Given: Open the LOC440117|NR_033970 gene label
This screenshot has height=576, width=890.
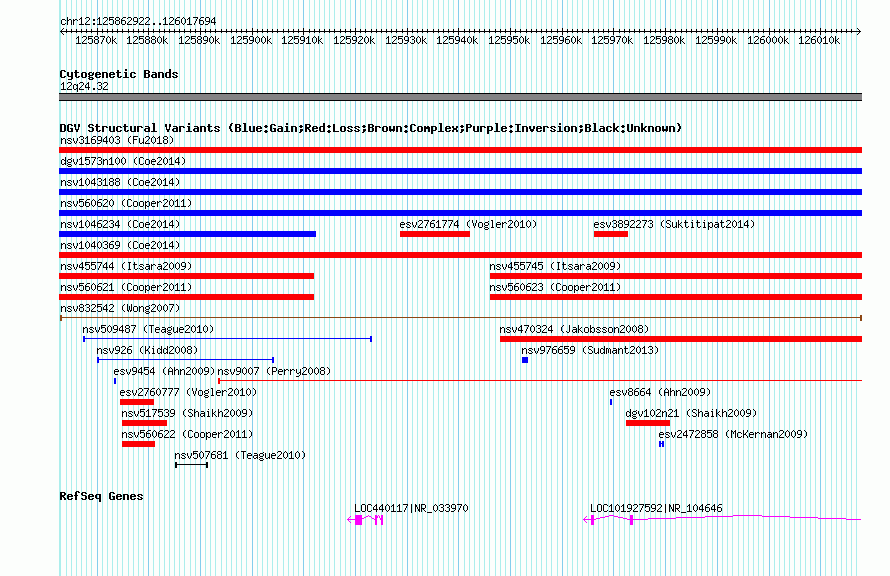Looking at the screenshot, I should (412, 508).
